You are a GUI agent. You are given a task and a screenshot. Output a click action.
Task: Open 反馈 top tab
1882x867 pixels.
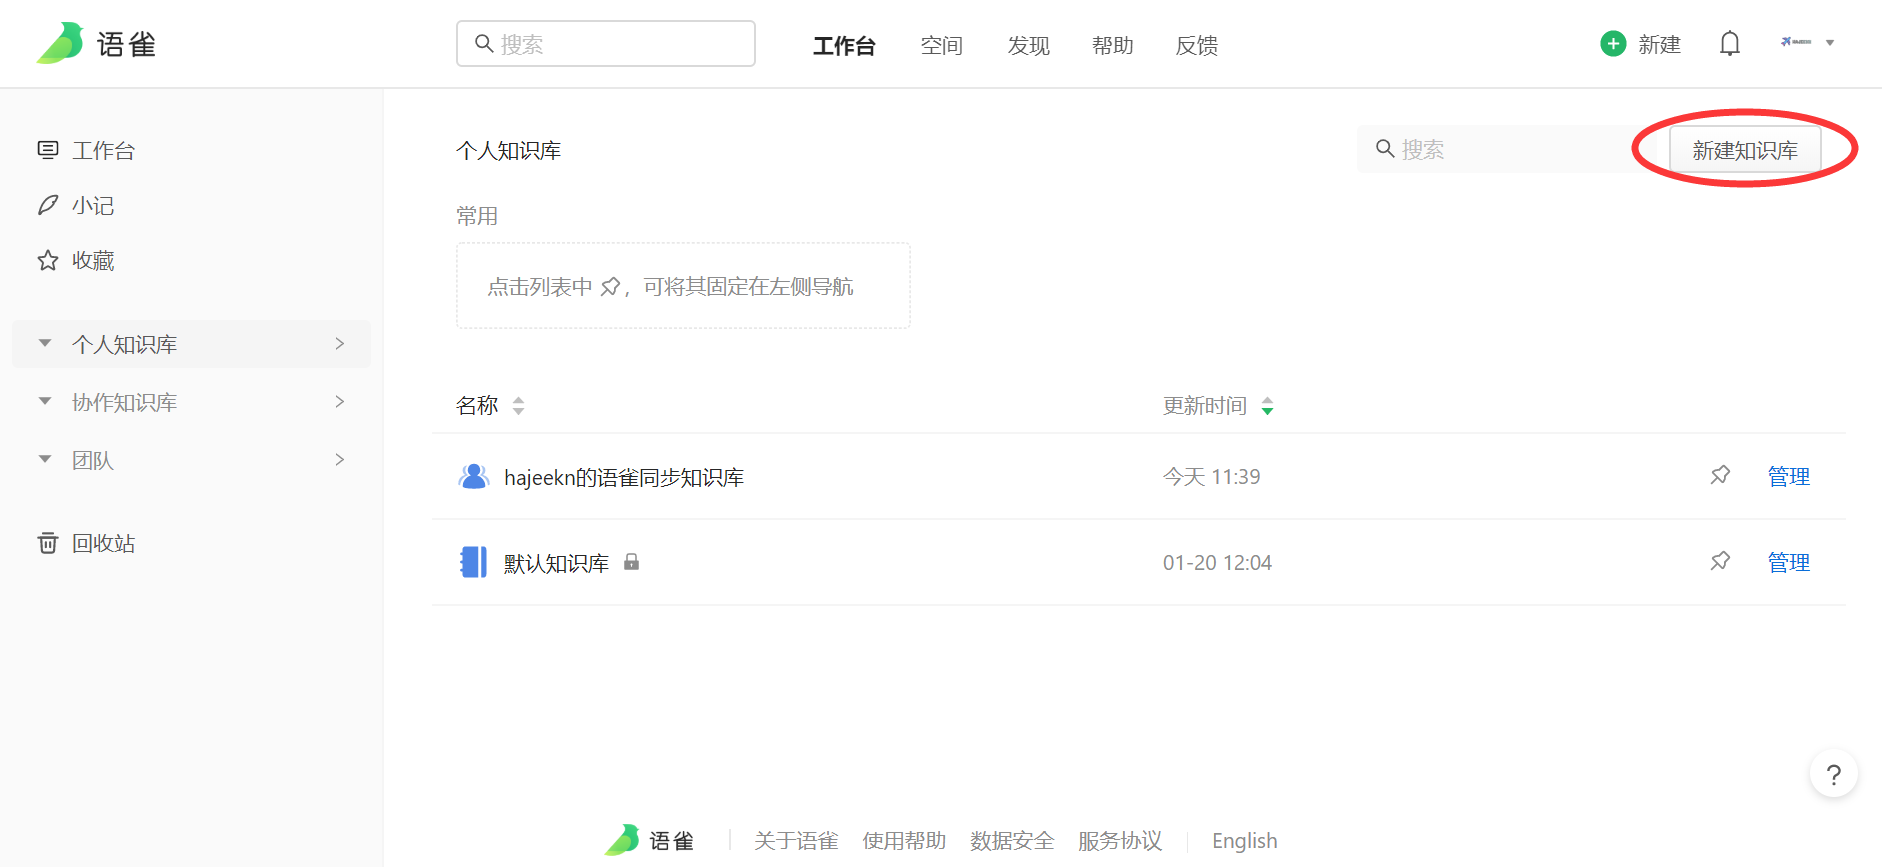click(x=1196, y=45)
